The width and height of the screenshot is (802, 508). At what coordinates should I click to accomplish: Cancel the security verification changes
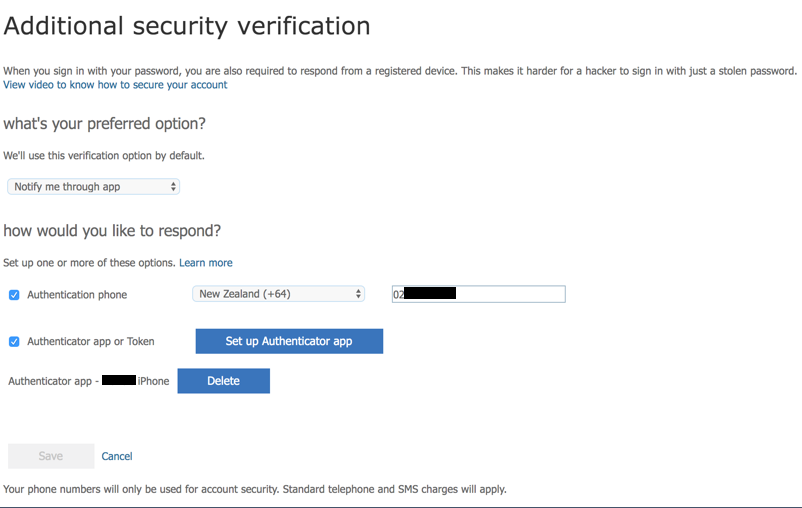point(117,456)
